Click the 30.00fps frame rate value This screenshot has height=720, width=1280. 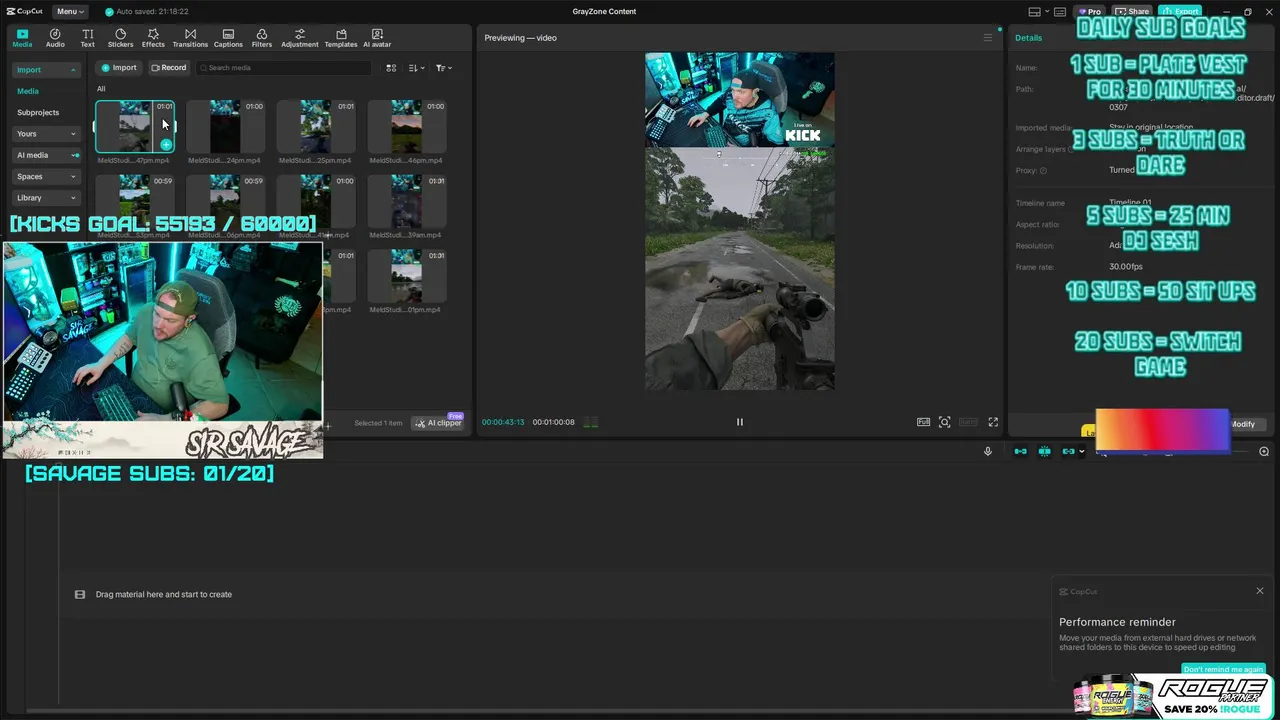[x=1126, y=267]
